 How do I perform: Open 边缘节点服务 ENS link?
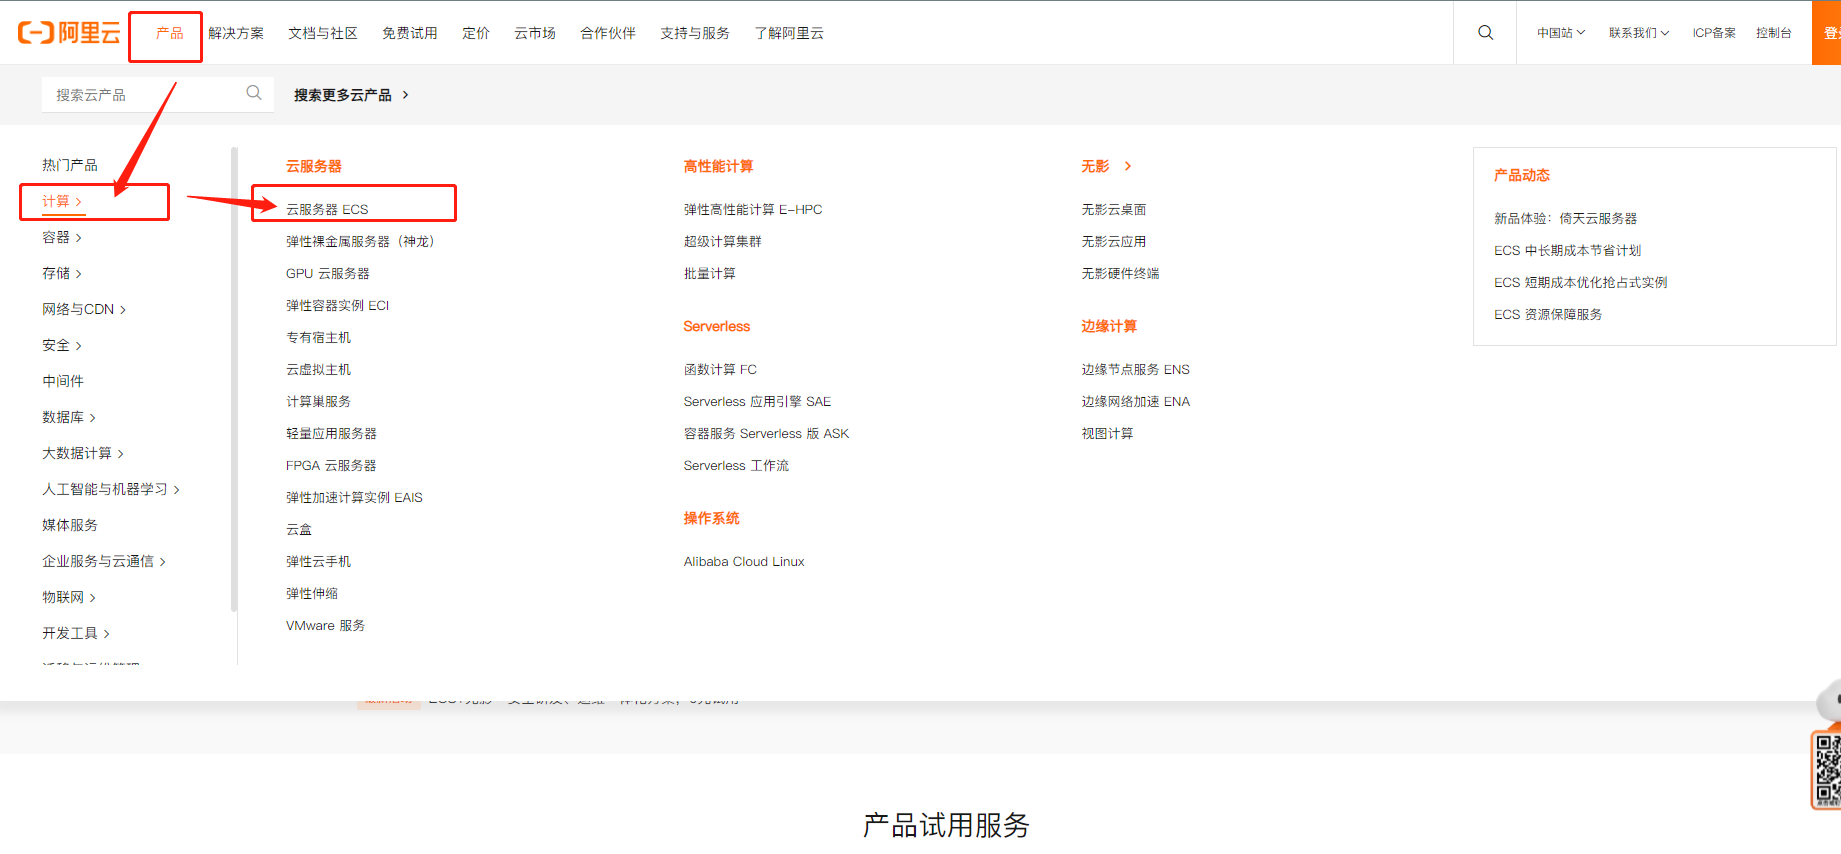click(1136, 369)
